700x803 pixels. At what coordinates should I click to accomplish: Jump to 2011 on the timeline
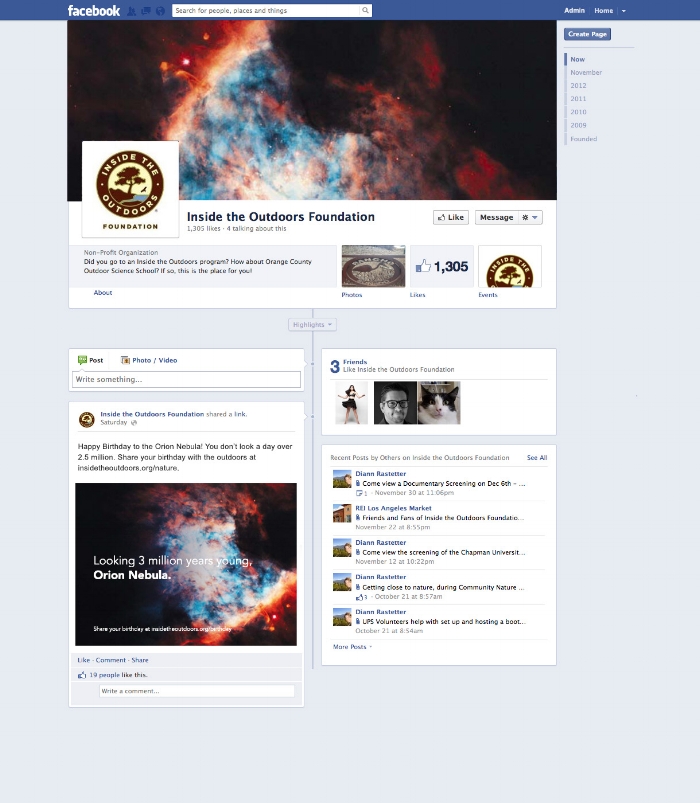click(578, 99)
